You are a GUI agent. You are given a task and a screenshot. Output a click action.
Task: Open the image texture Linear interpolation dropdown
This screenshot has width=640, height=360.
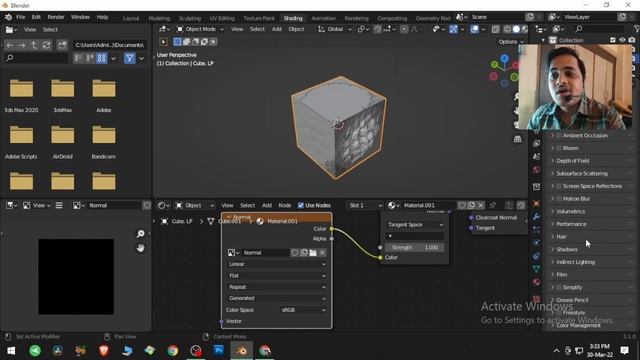(277, 264)
